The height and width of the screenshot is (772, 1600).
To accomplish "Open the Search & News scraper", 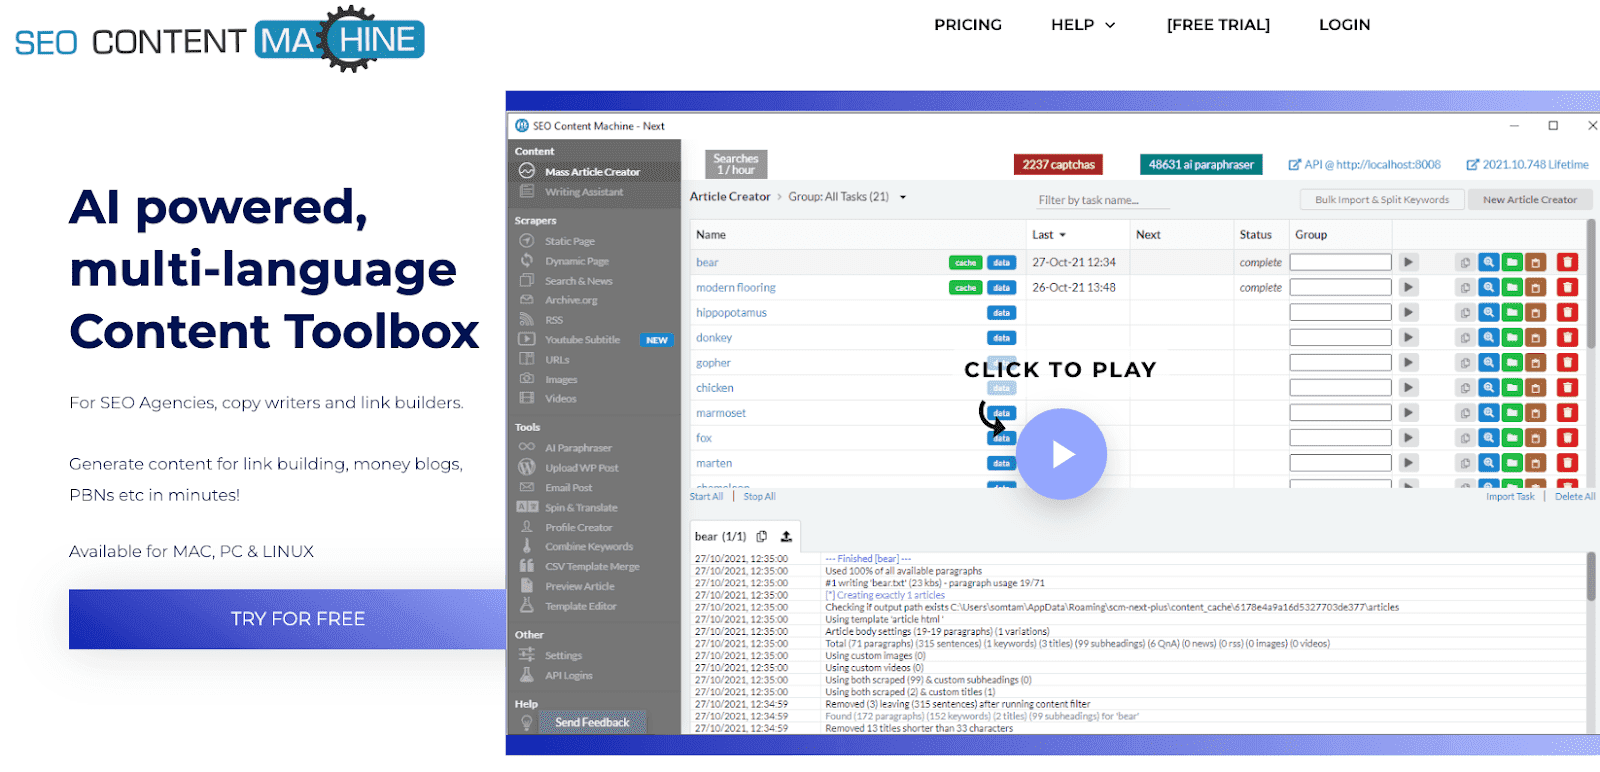I will [578, 281].
